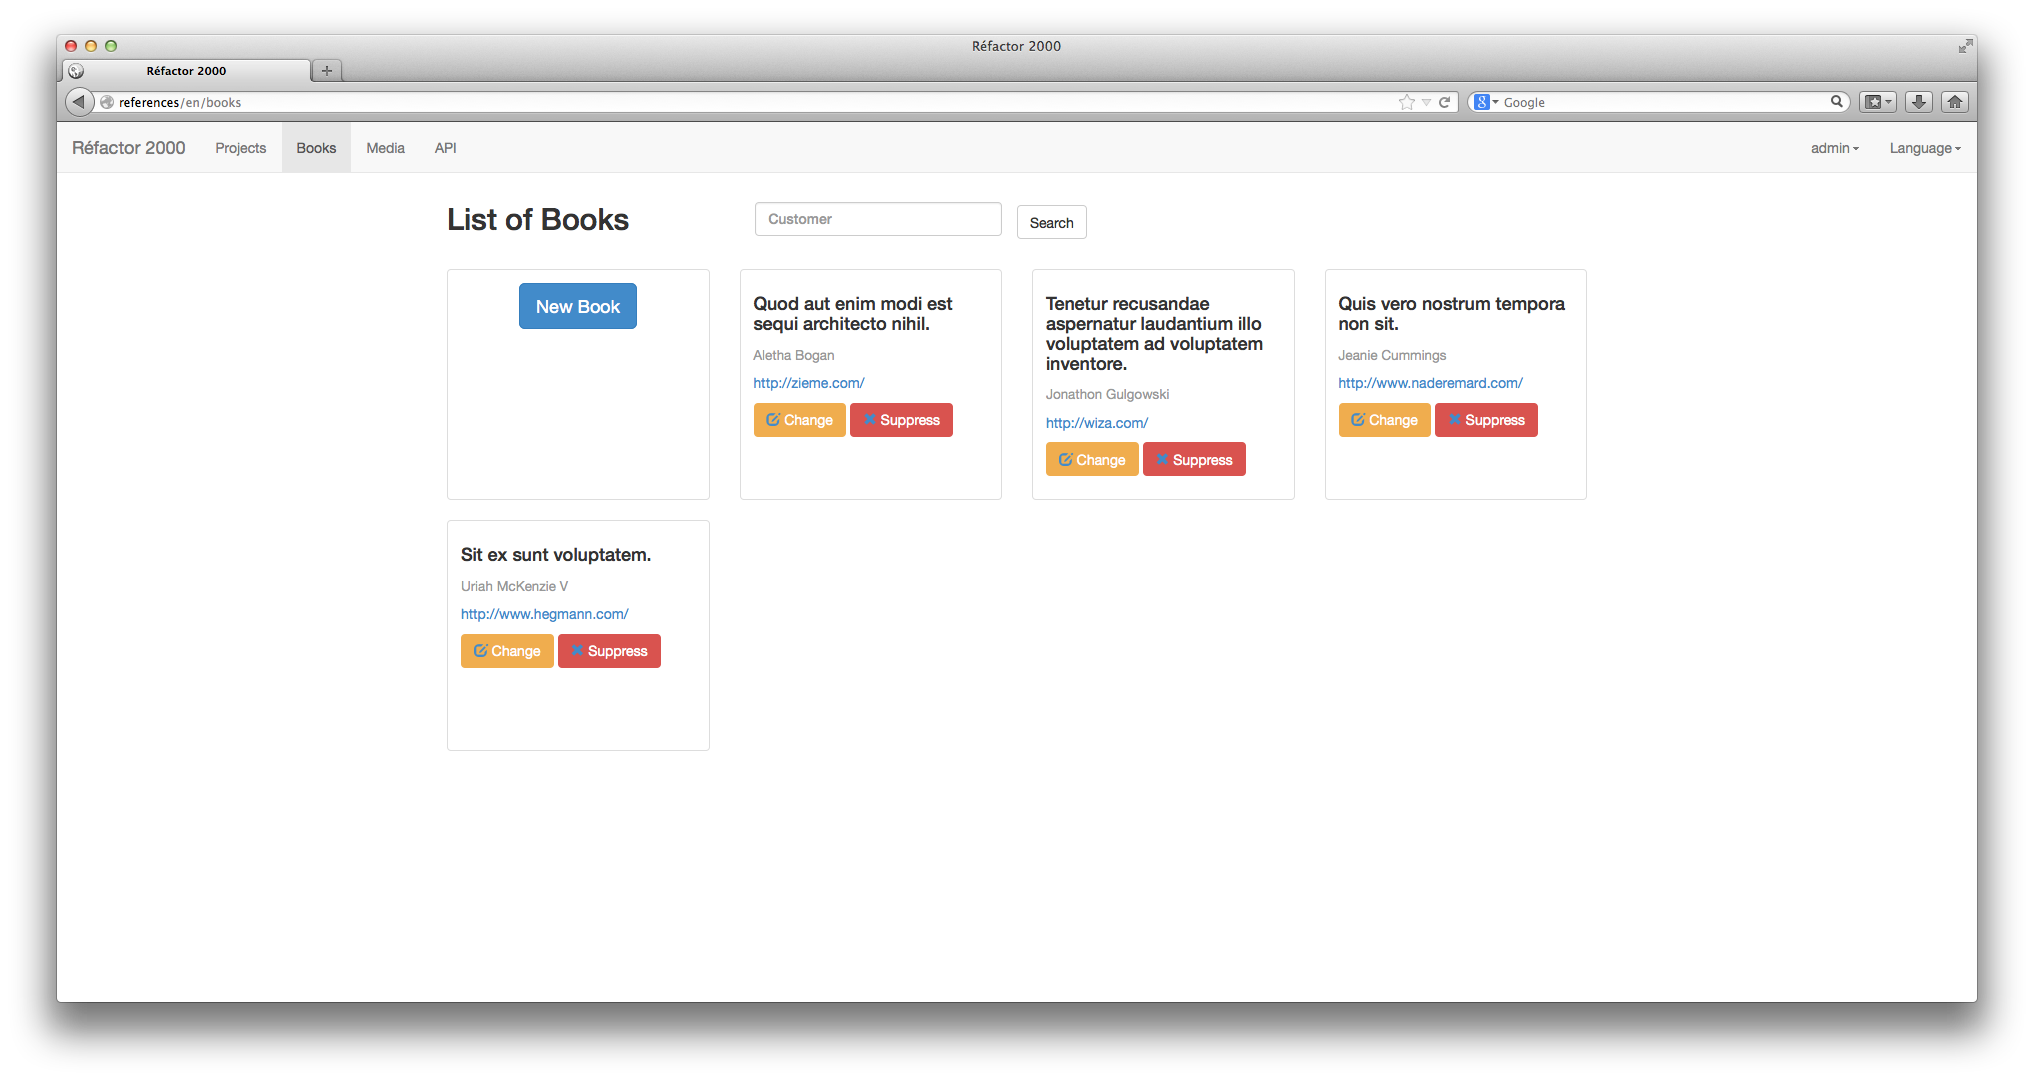The height and width of the screenshot is (1081, 2034).
Task: Suppress the book by Jeanie Cummings
Action: [x=1486, y=420]
